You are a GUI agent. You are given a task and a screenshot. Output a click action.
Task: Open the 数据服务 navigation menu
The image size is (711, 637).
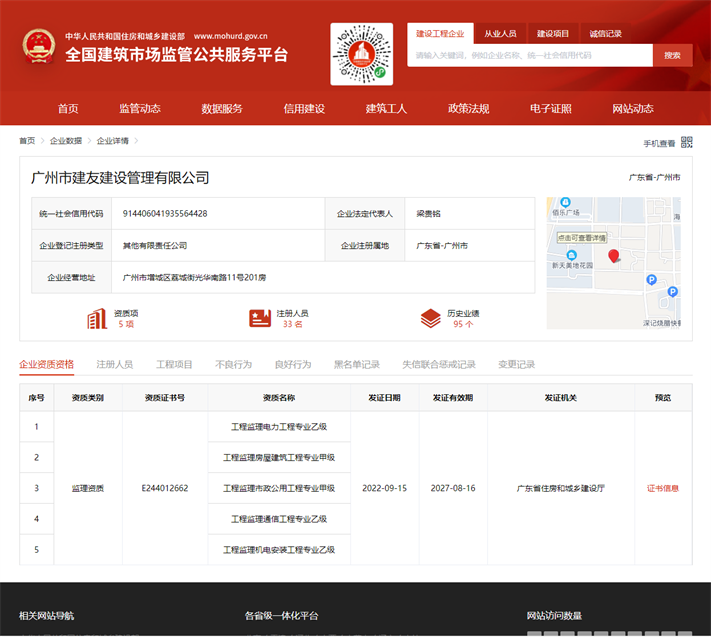(x=221, y=108)
